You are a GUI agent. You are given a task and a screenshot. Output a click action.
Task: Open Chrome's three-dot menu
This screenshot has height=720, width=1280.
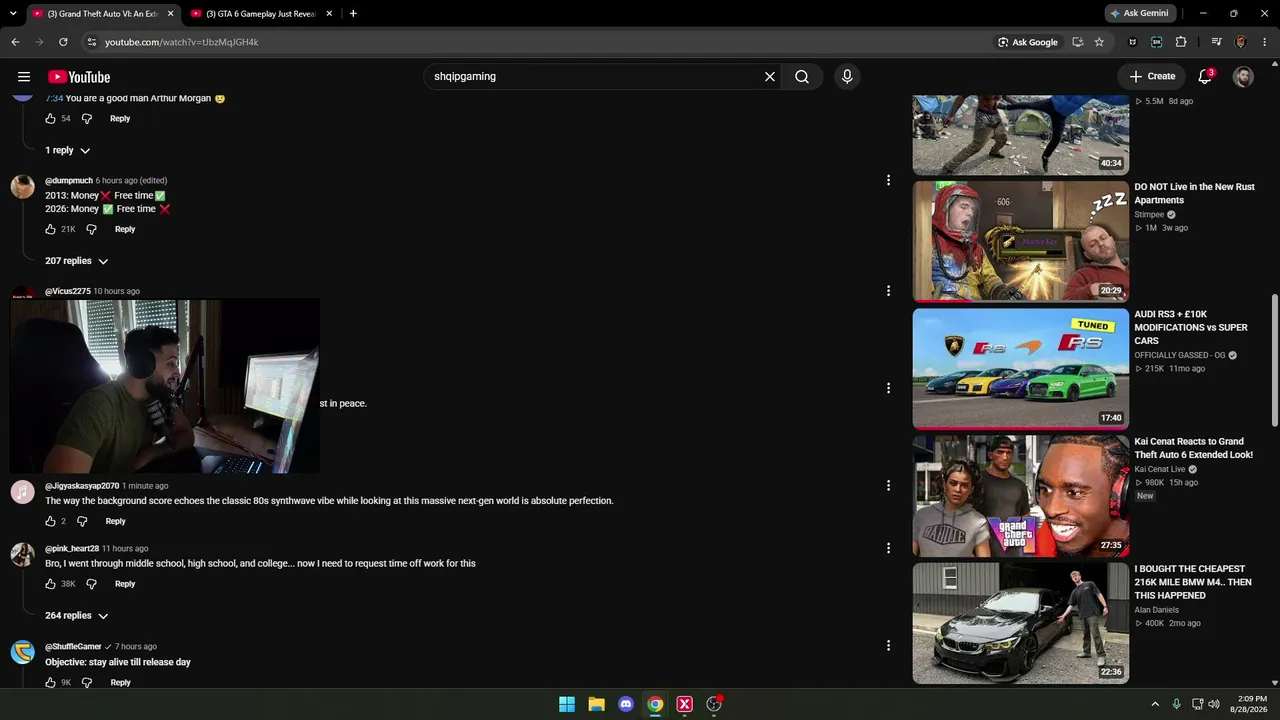[x=1265, y=42]
